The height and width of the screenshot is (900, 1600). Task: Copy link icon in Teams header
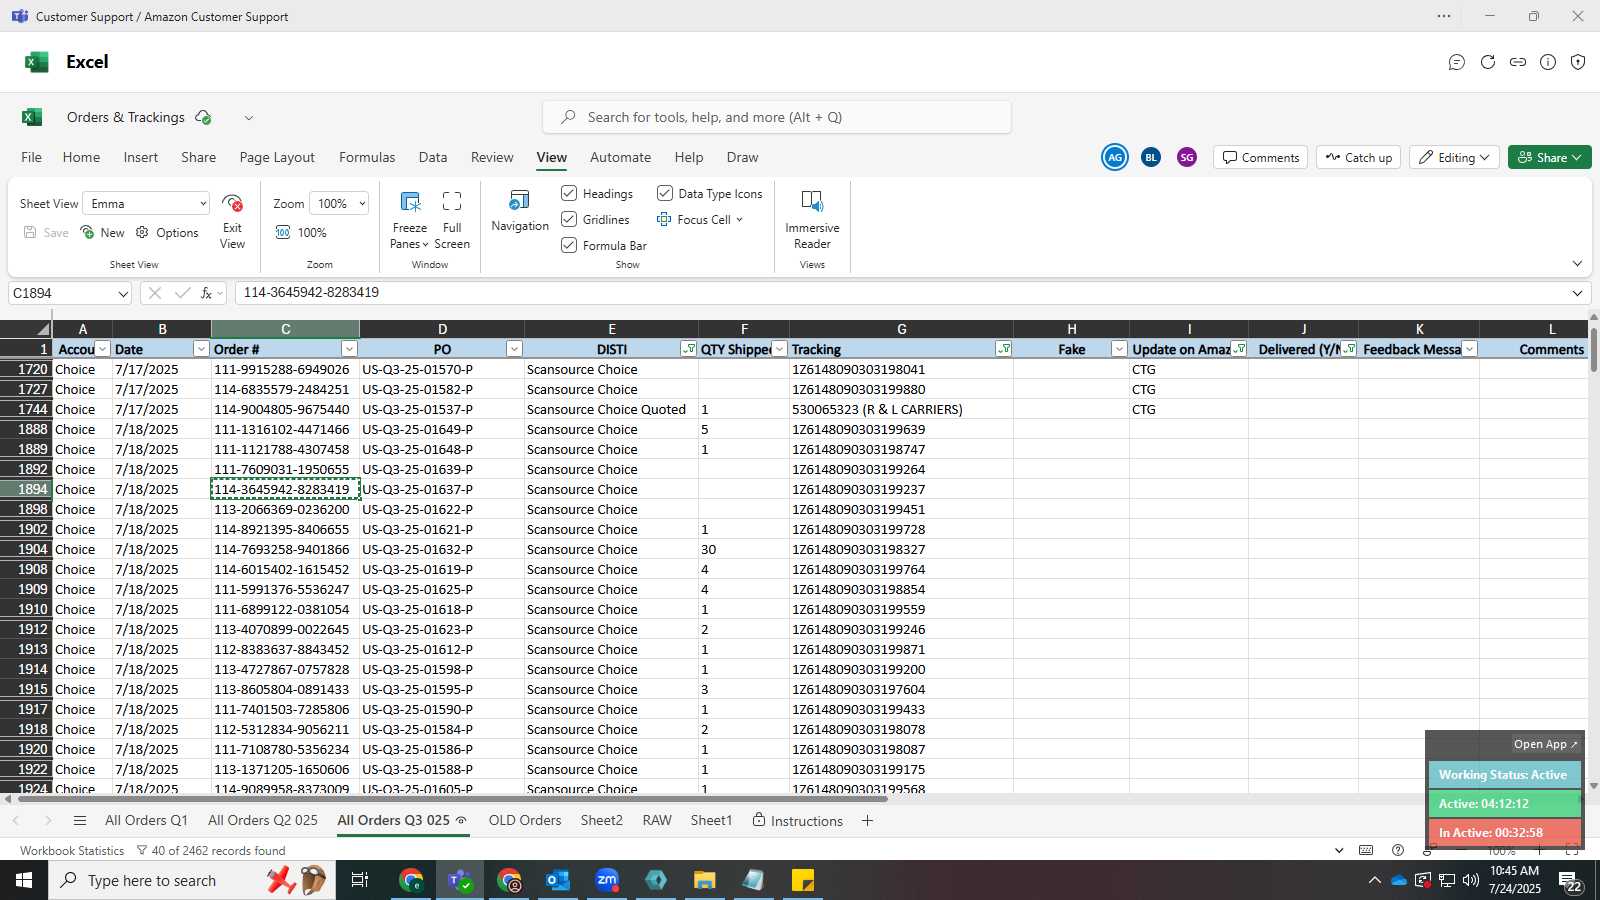click(1518, 62)
